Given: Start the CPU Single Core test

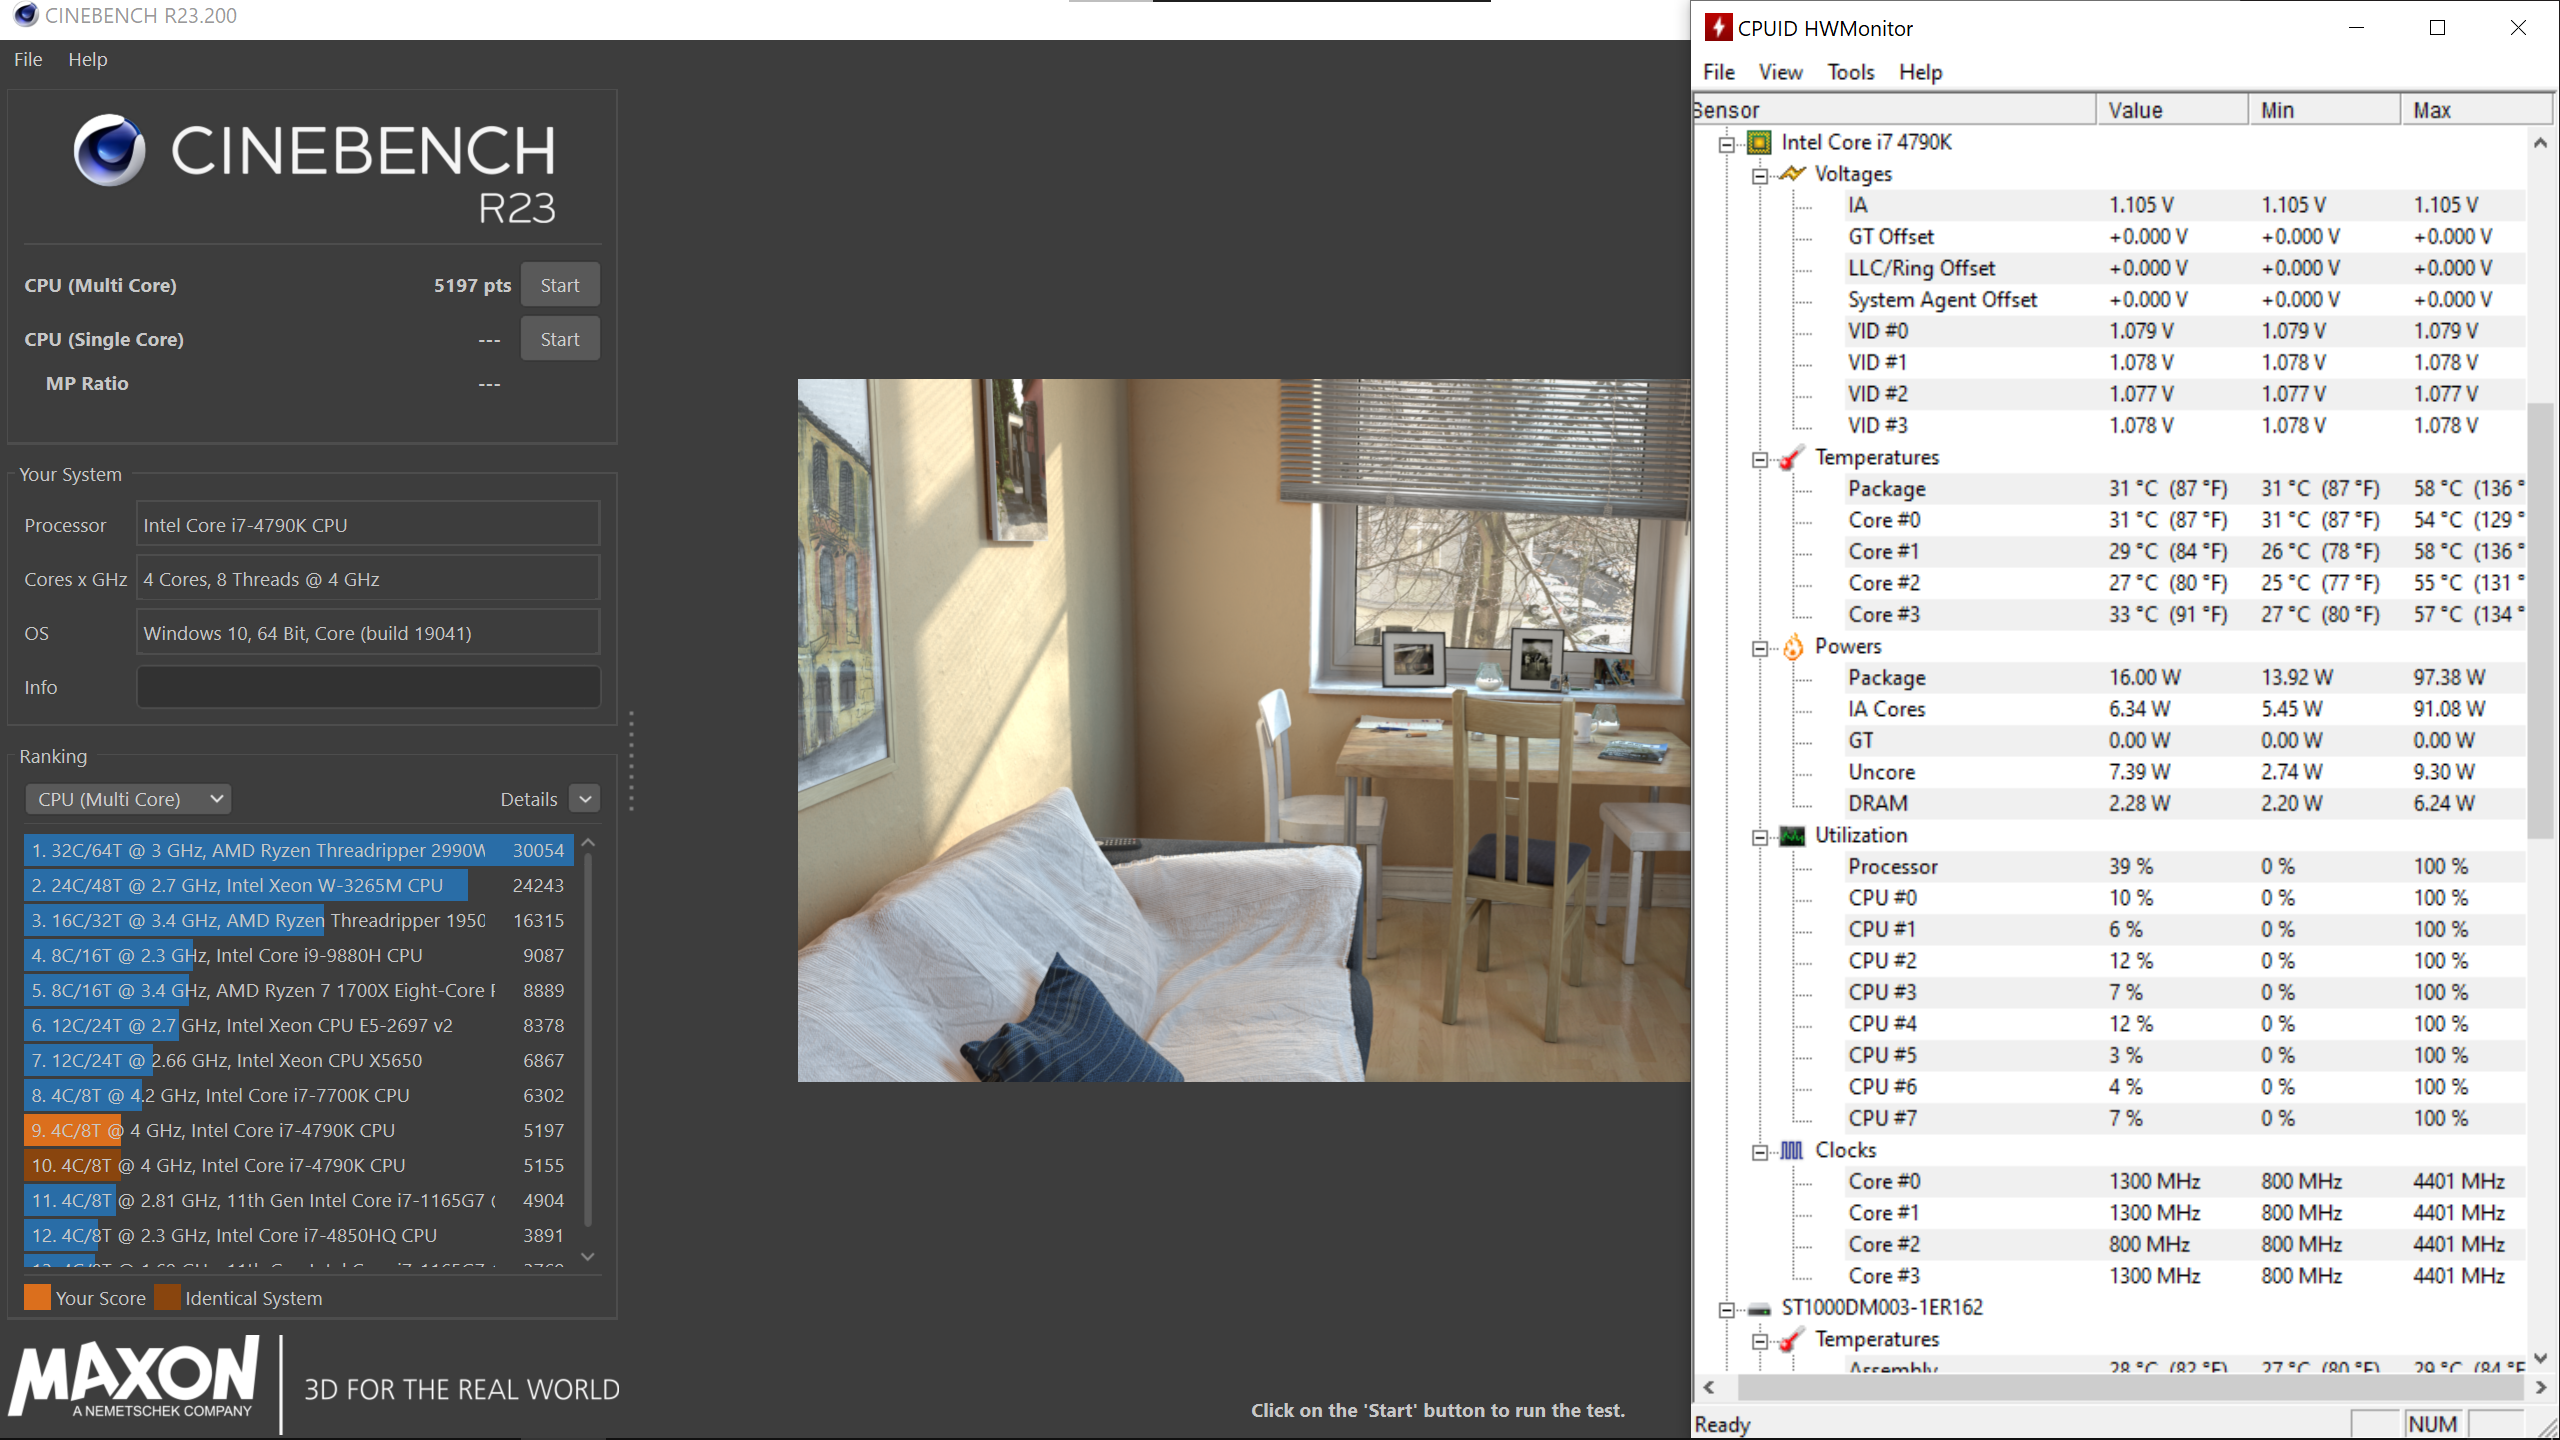Looking at the screenshot, I should (560, 339).
